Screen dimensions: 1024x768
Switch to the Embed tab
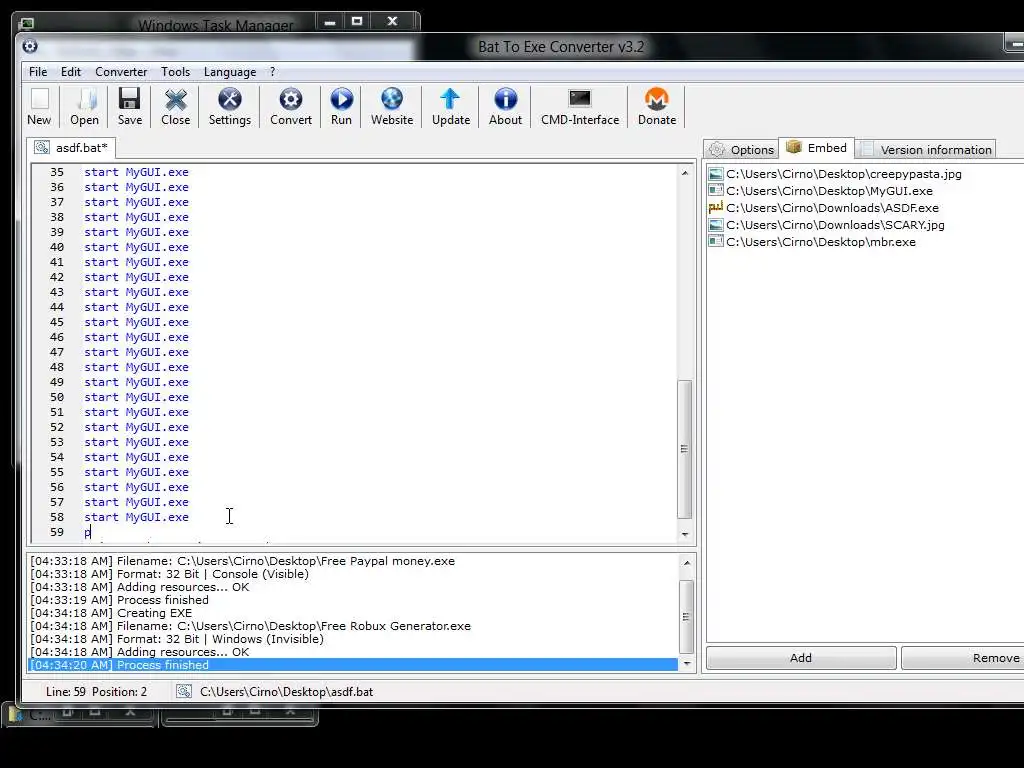click(817, 148)
